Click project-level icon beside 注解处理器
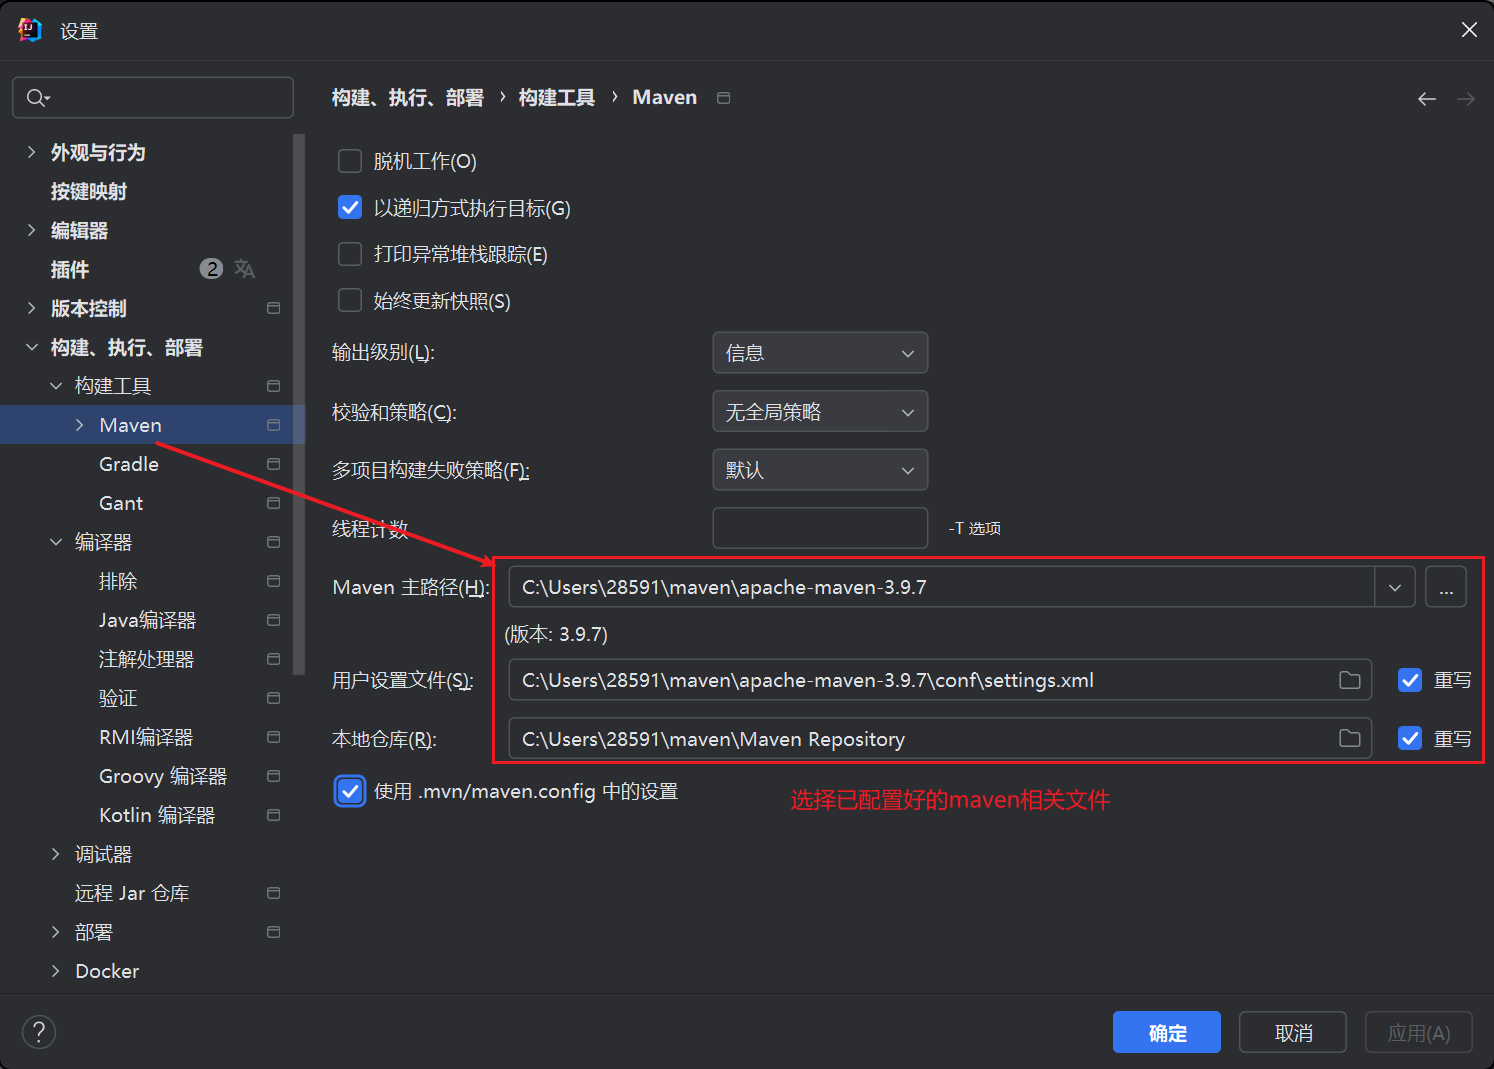The image size is (1494, 1069). pos(273,659)
